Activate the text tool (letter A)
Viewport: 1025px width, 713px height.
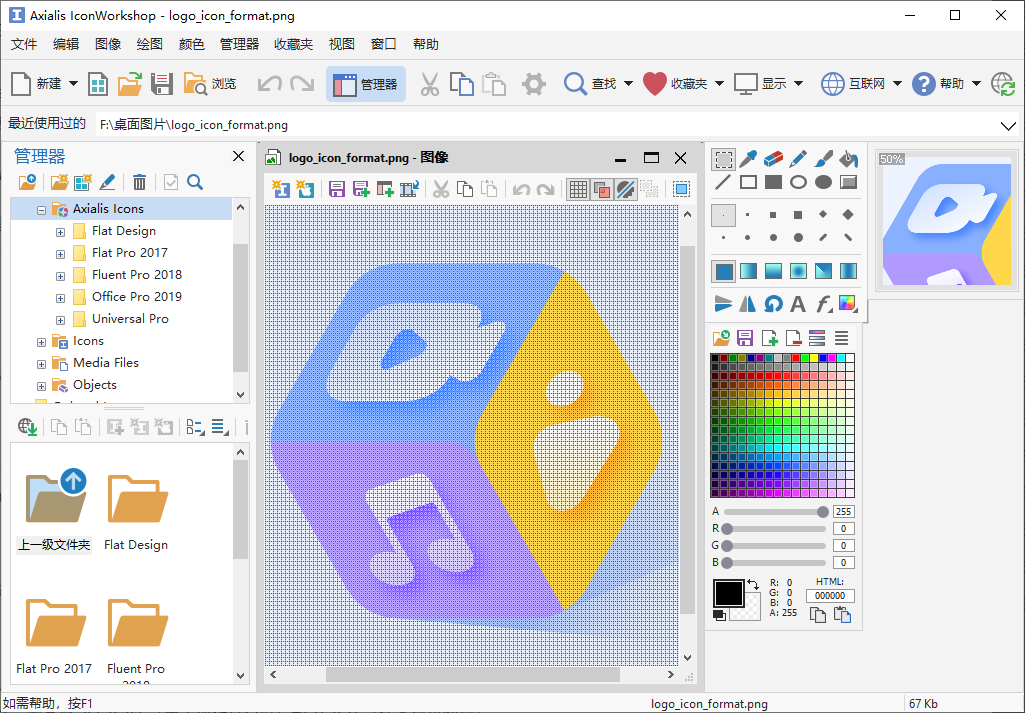[798, 304]
